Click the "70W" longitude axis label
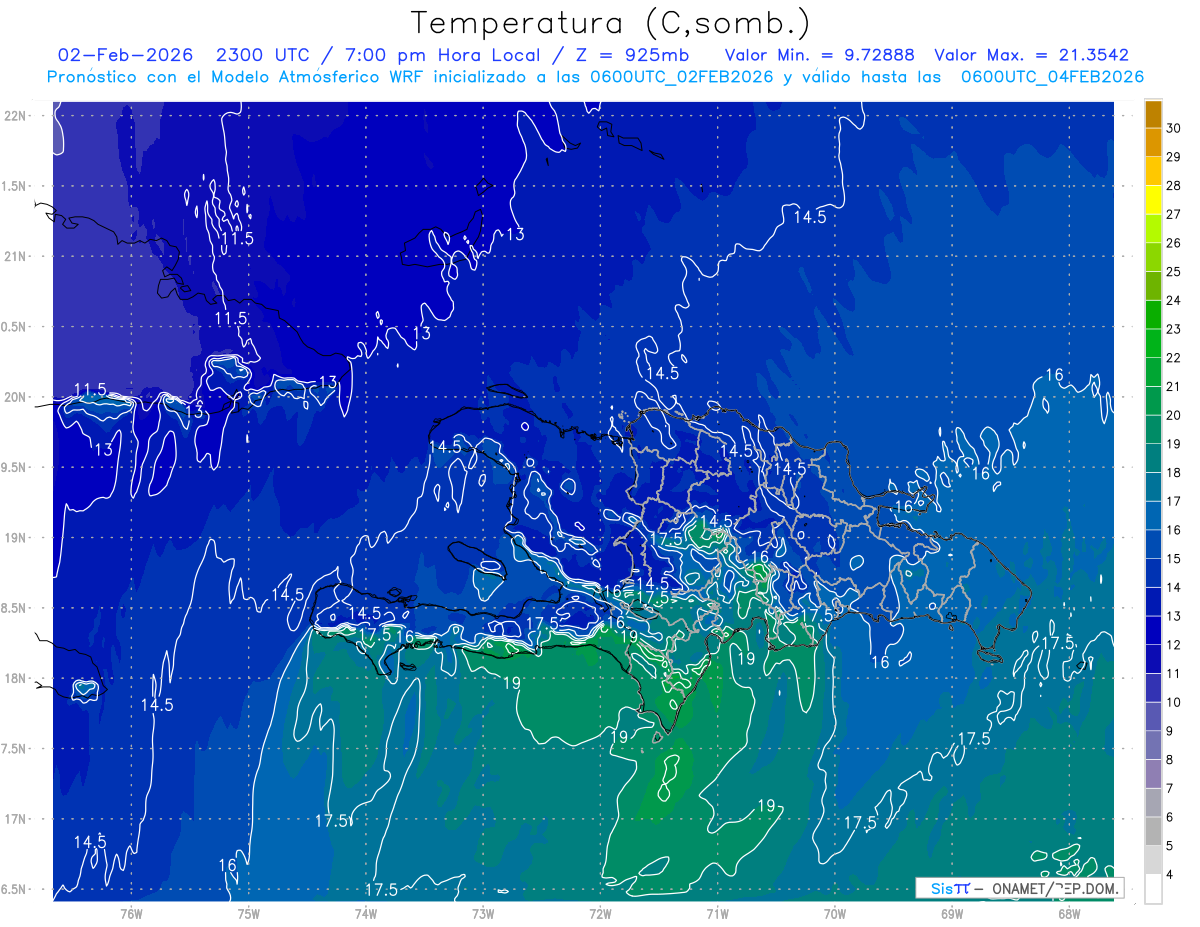Image resolution: width=1200 pixels, height=927 pixels. 835,914
